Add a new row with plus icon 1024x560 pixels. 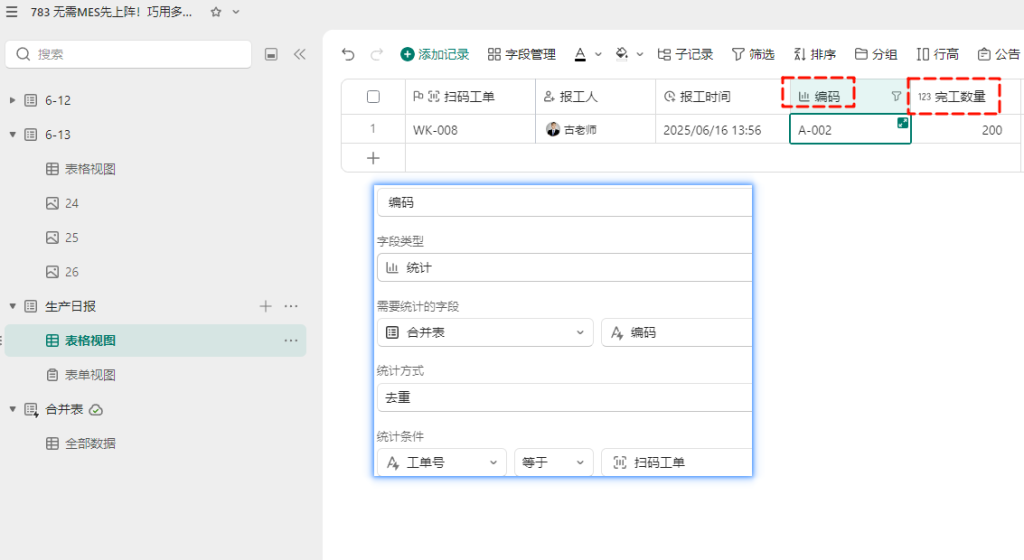373,158
